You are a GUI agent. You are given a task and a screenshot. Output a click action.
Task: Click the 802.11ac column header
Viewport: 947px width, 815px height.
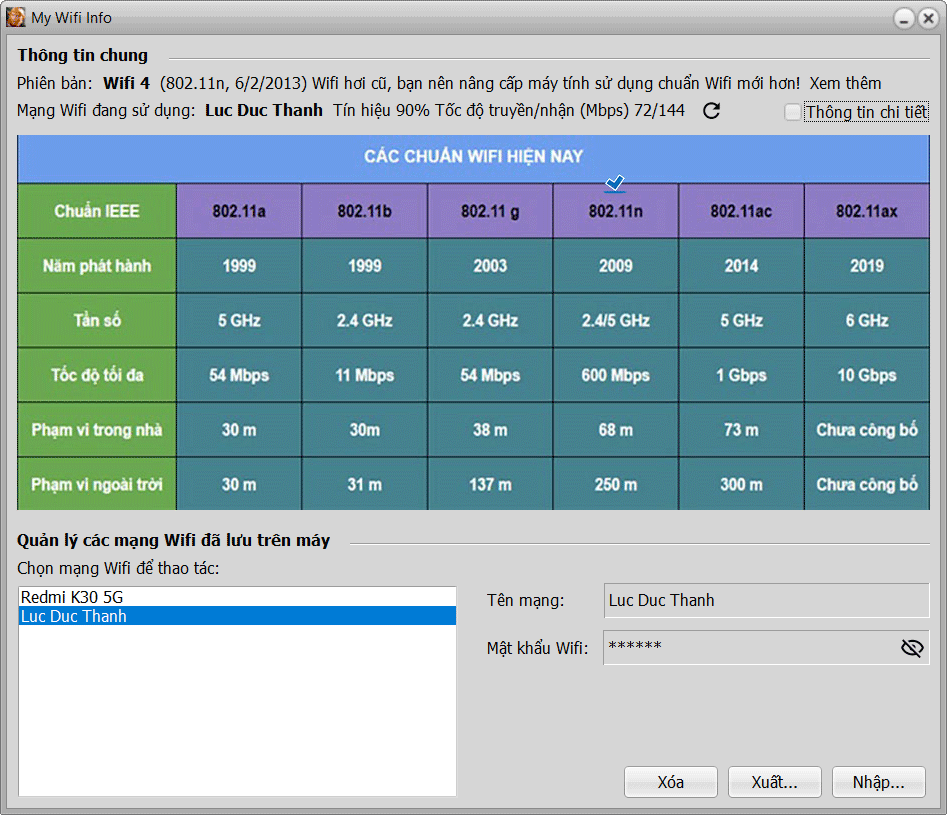pos(741,211)
